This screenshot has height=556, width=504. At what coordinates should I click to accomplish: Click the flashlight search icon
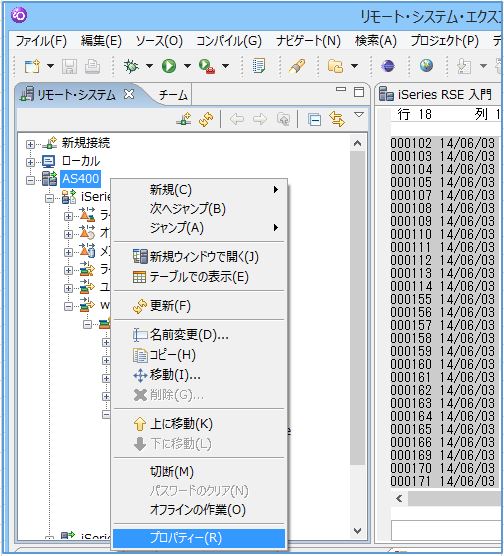297,66
